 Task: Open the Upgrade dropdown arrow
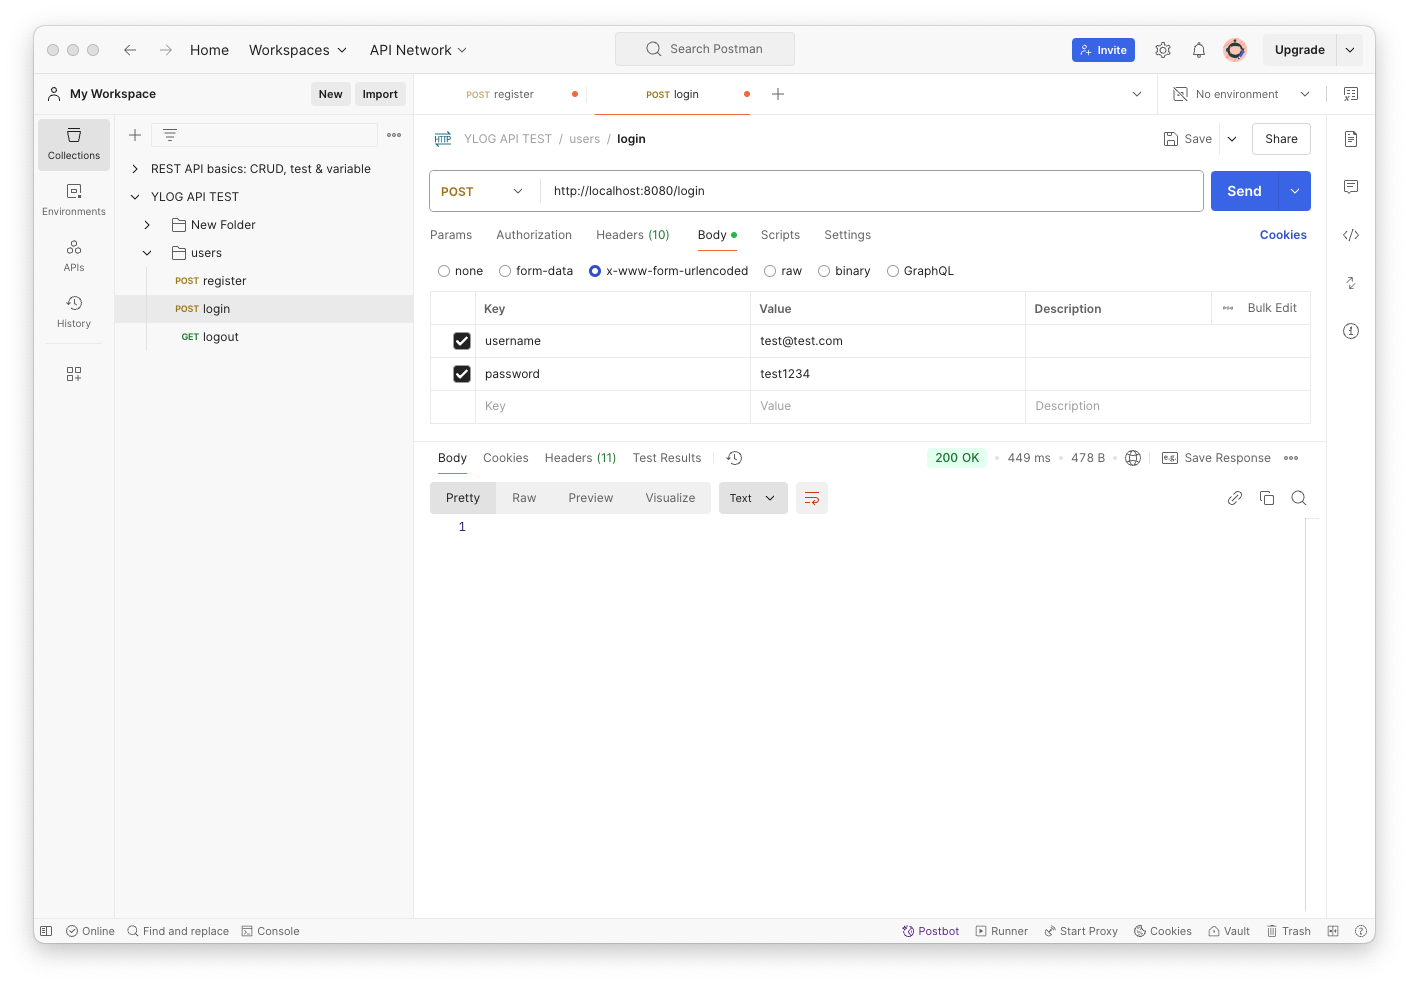(x=1350, y=50)
